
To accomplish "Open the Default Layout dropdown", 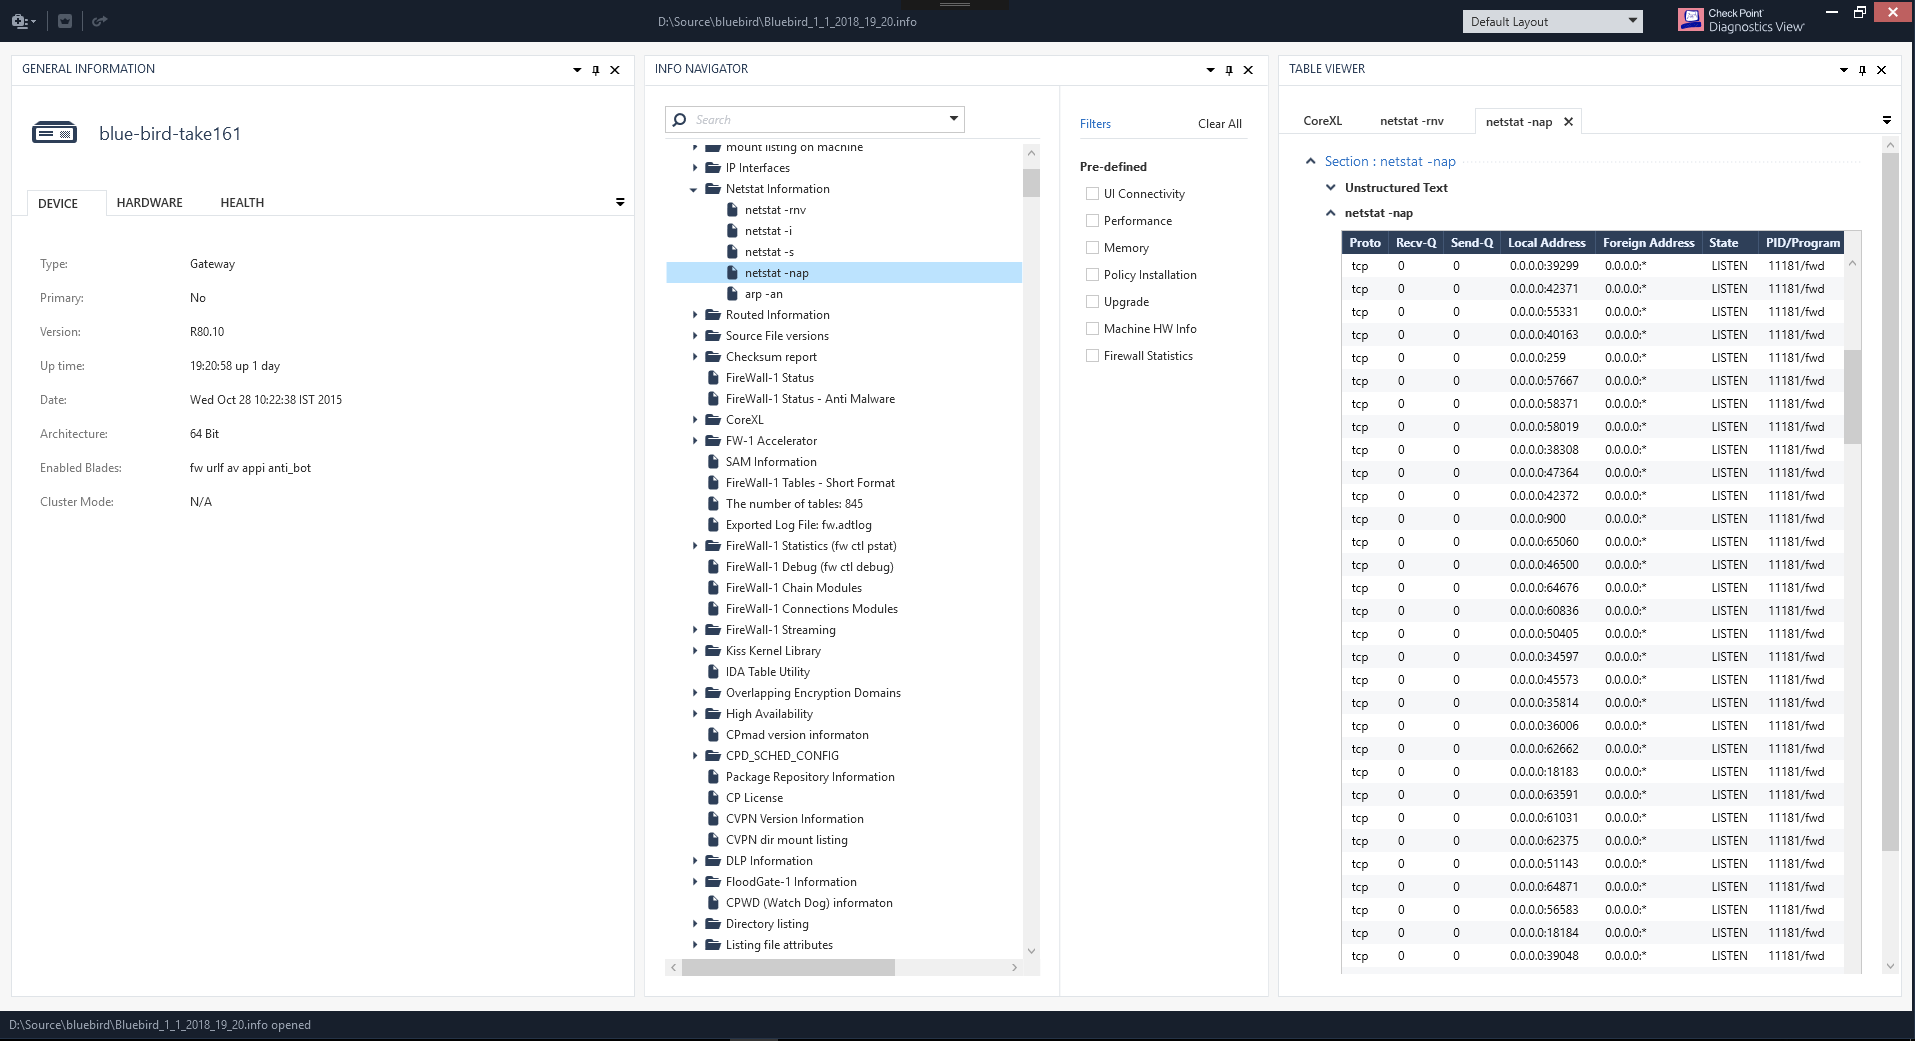I will click(x=1553, y=21).
